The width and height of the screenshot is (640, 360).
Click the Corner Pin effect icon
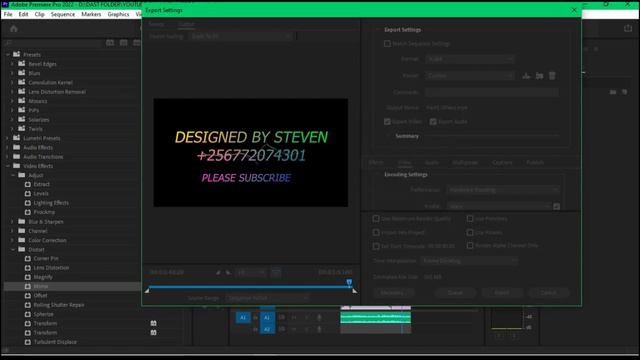(28, 258)
